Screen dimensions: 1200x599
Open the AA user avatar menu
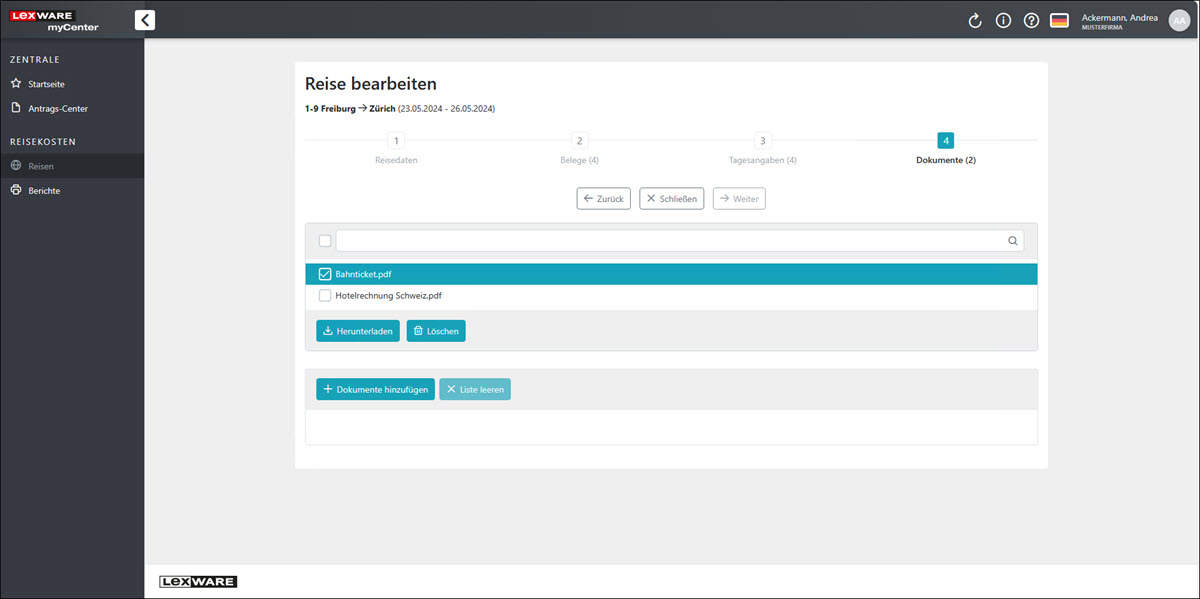(x=1179, y=21)
